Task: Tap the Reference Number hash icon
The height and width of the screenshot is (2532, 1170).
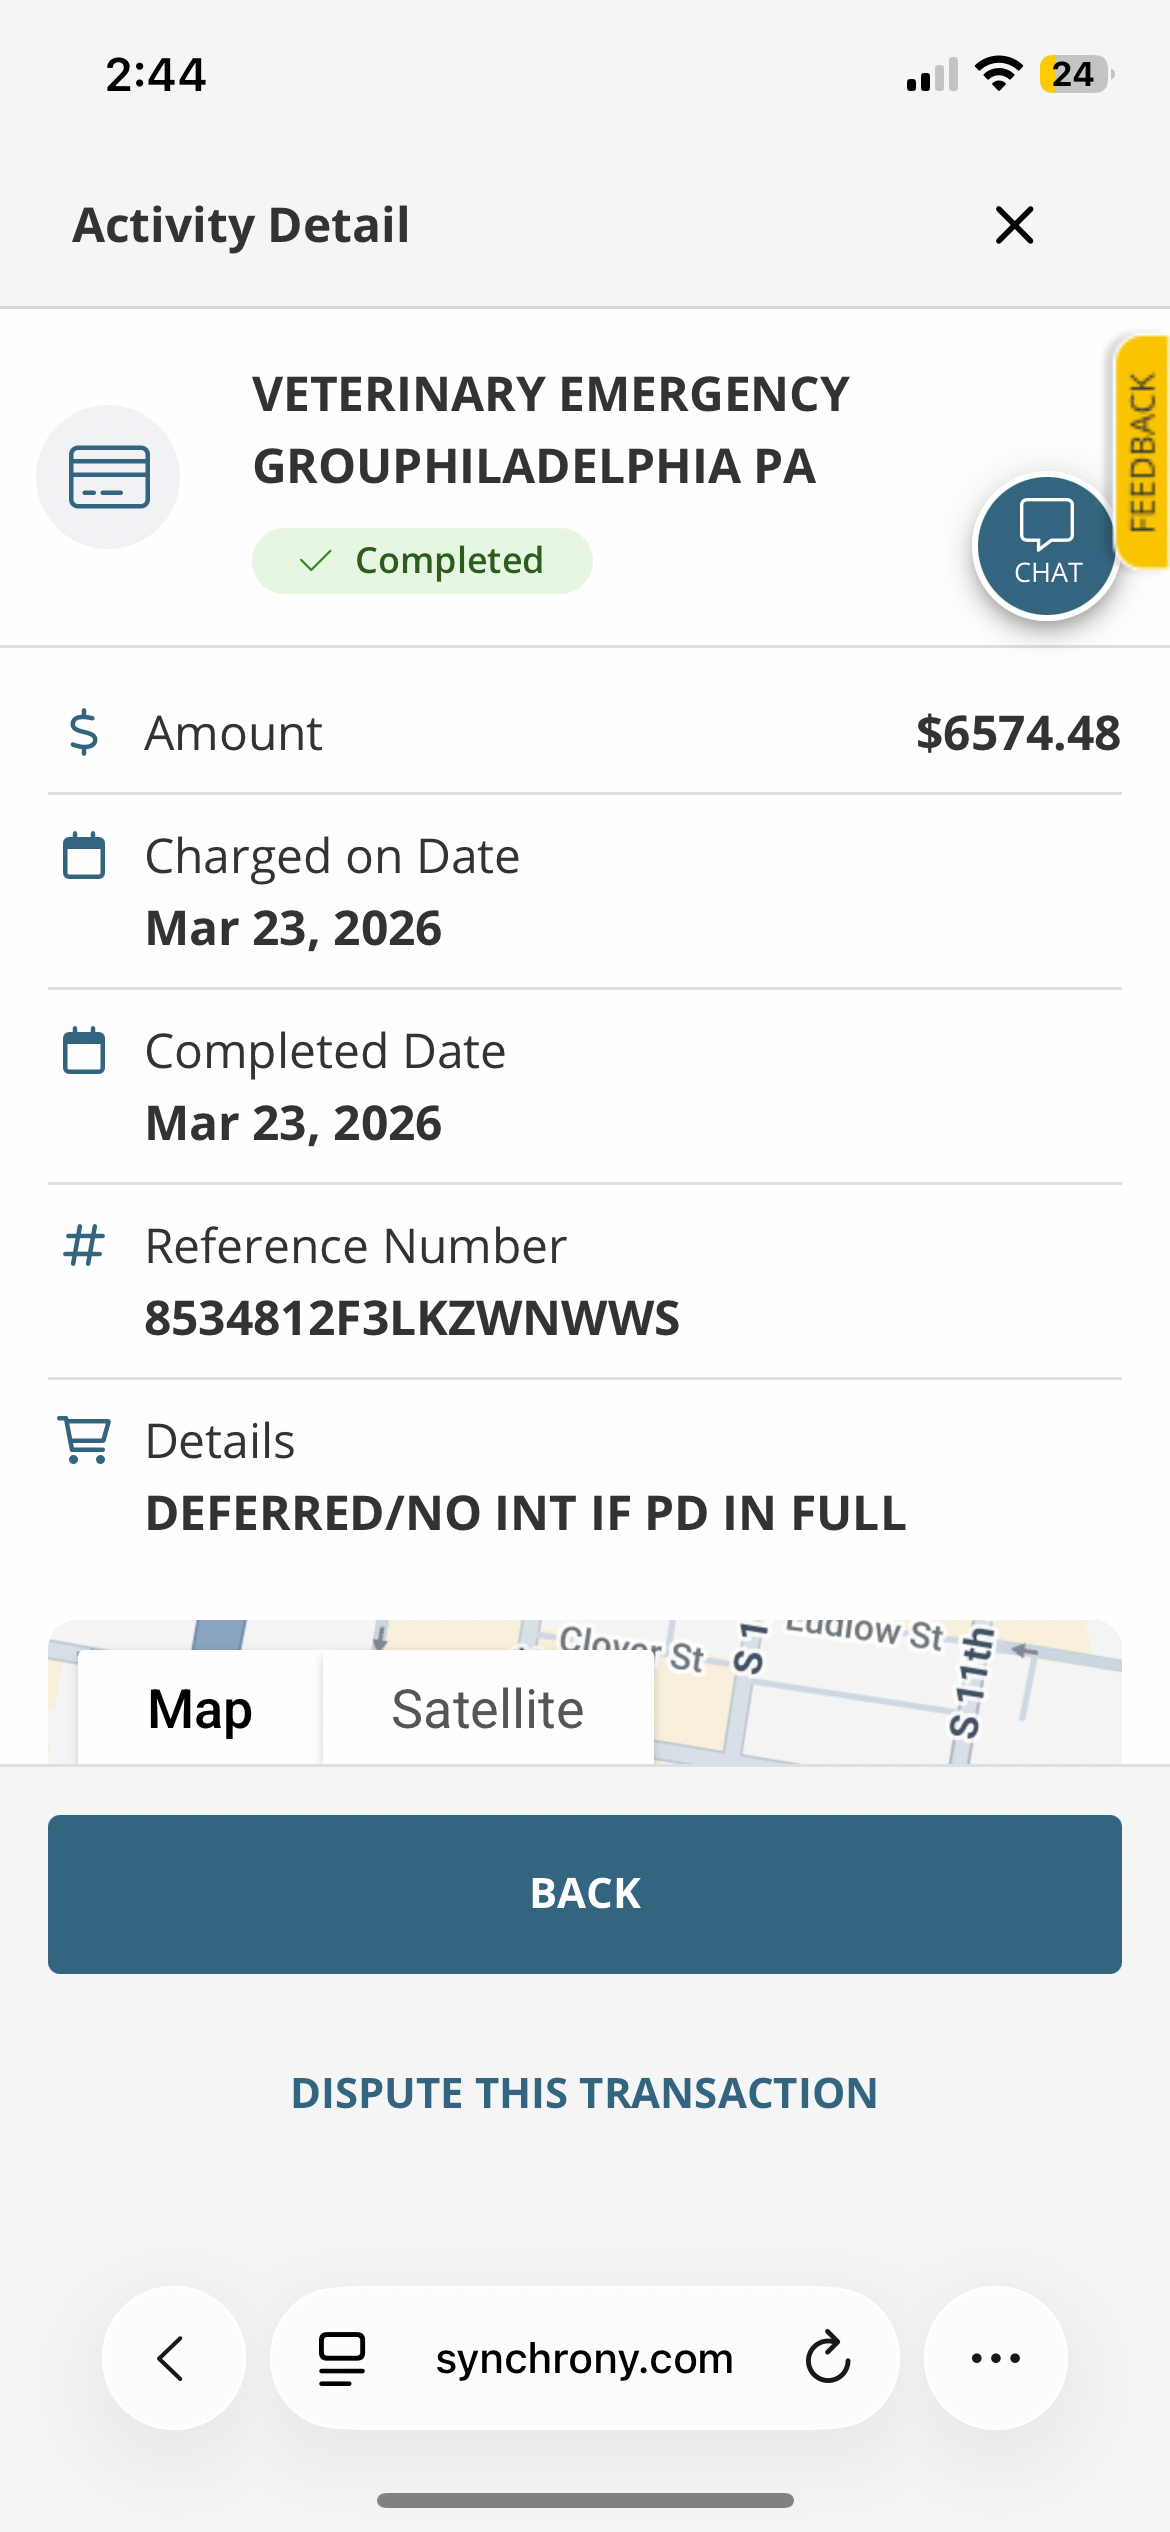Action: coord(84,1246)
